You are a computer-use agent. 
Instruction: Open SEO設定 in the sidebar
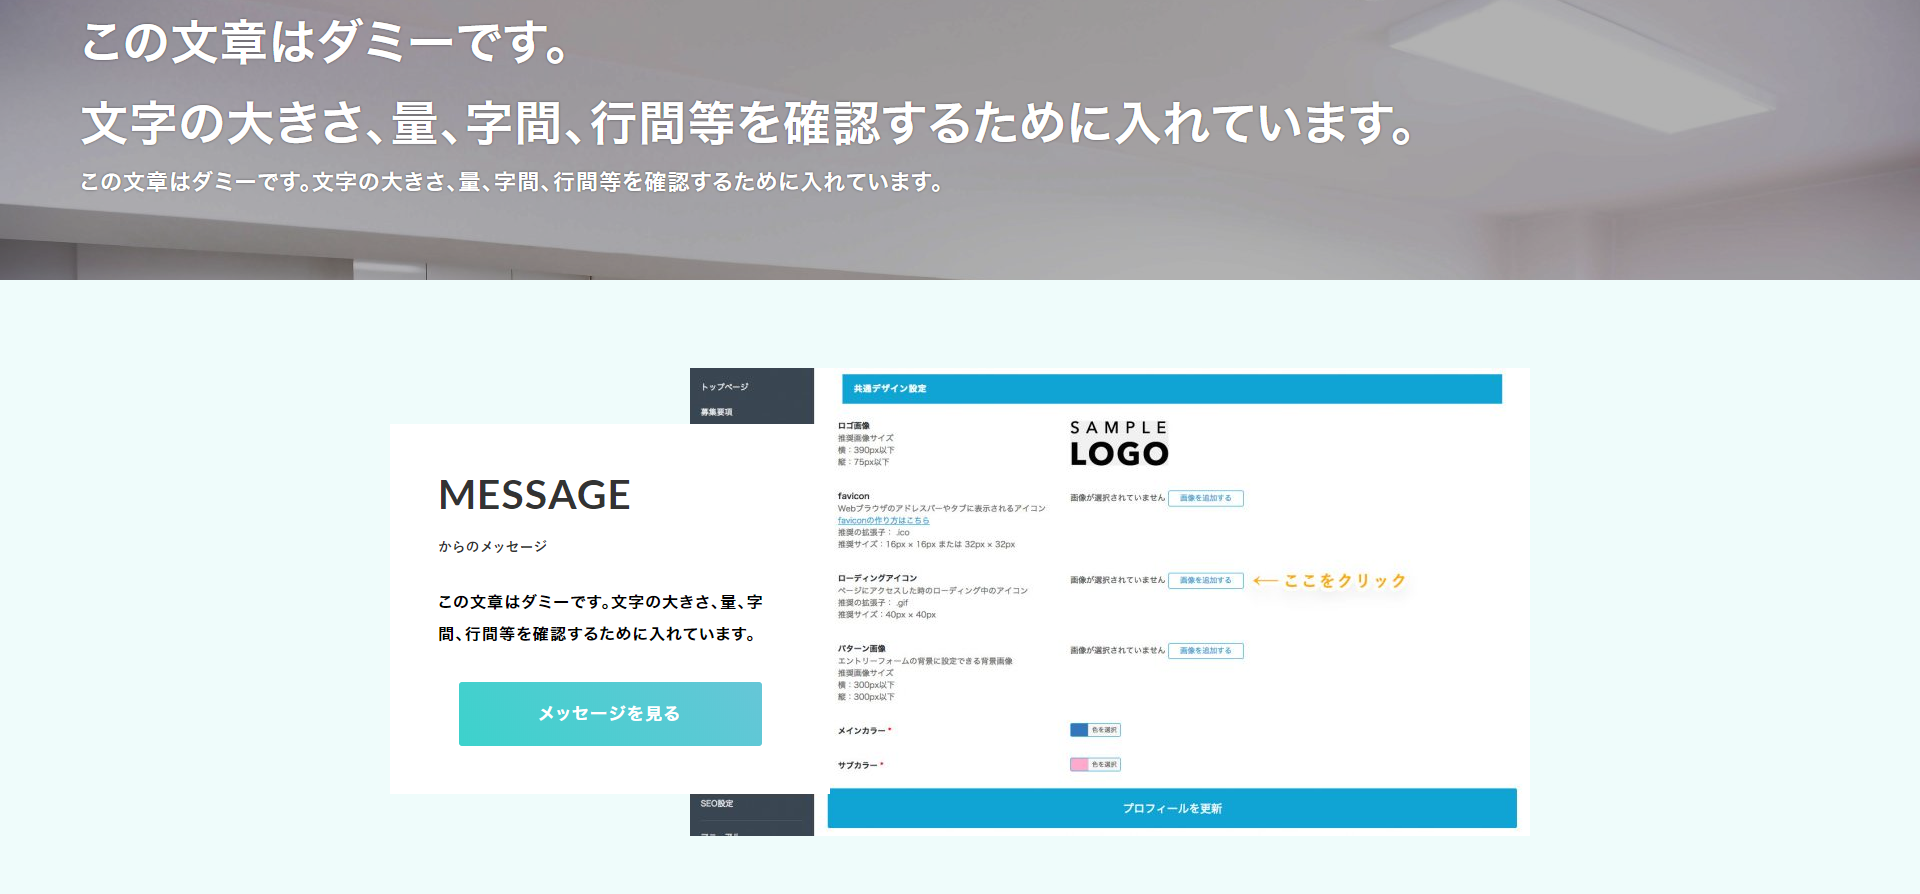717,804
